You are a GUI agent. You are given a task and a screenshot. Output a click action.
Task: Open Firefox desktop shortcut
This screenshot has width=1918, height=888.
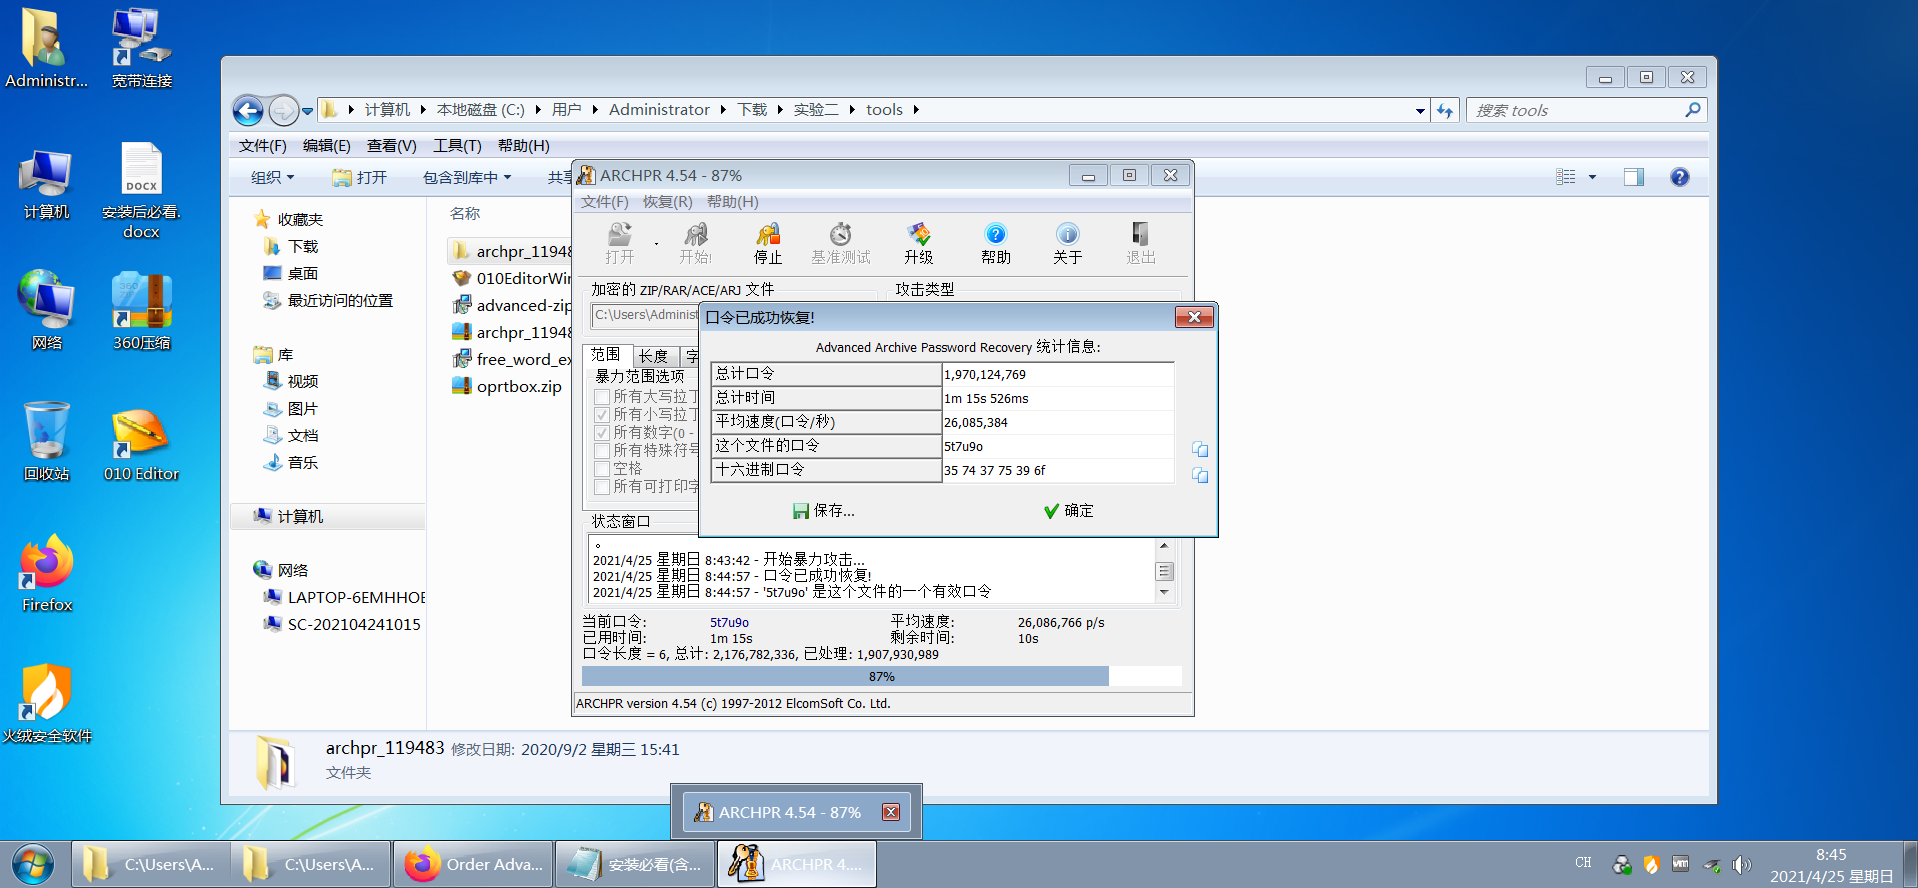47,574
